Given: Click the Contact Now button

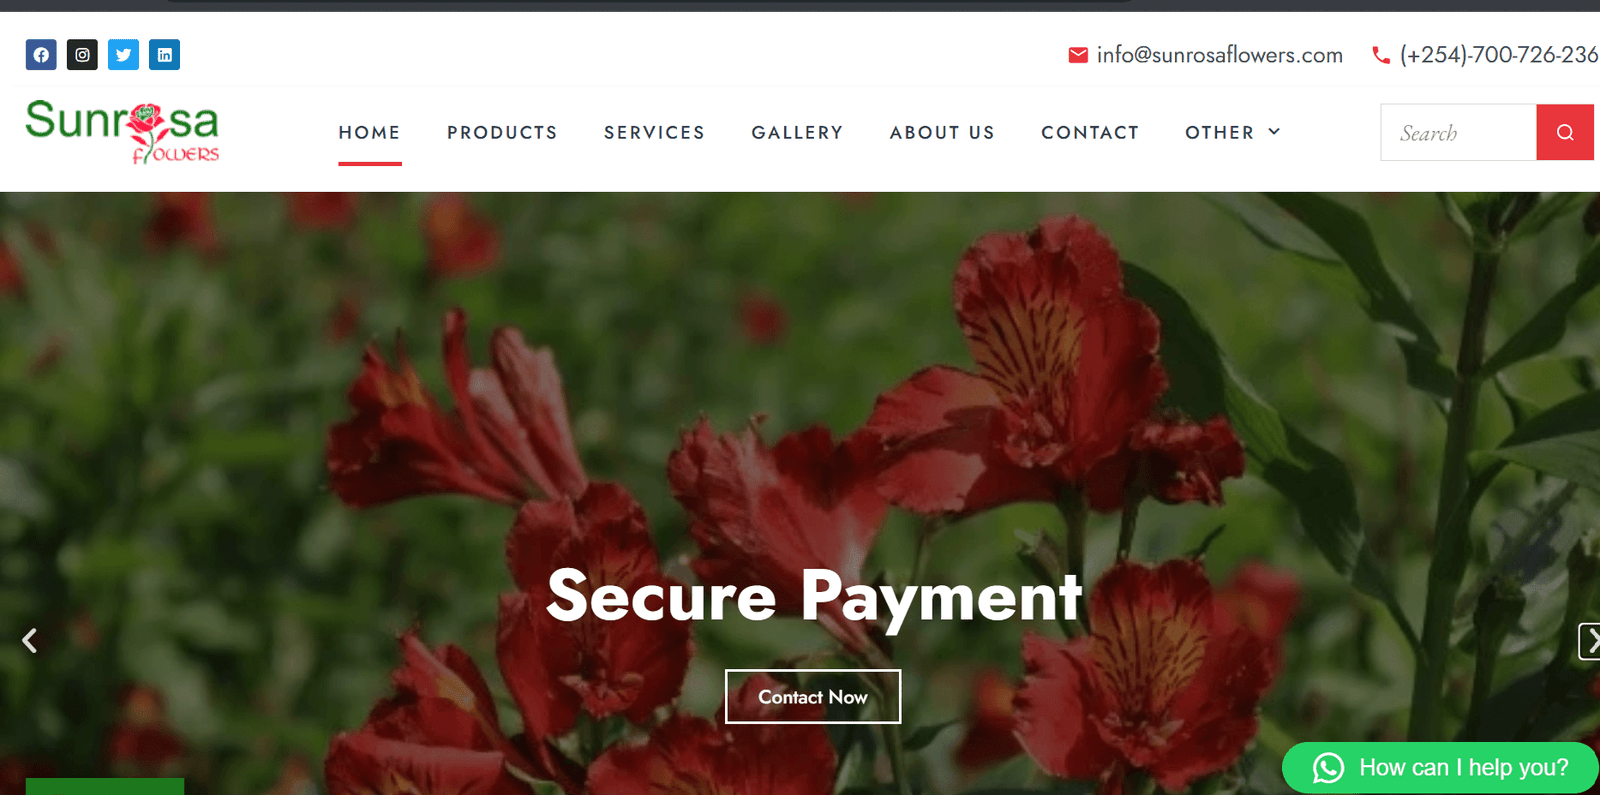Looking at the screenshot, I should click(x=813, y=696).
